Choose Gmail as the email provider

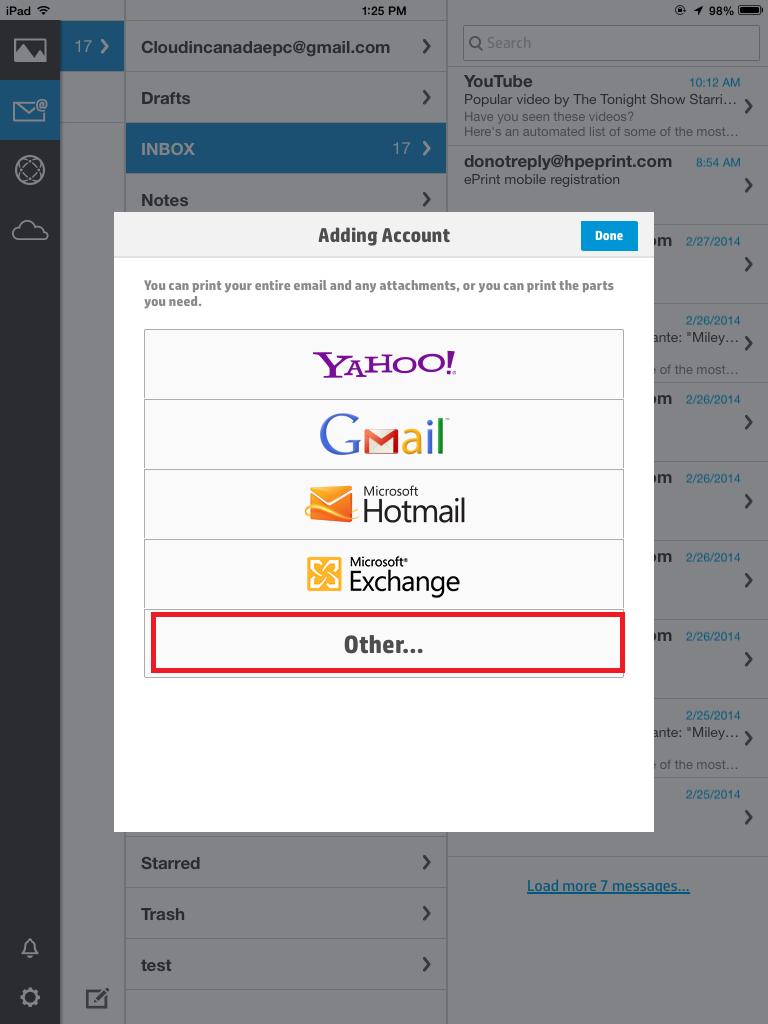(384, 434)
